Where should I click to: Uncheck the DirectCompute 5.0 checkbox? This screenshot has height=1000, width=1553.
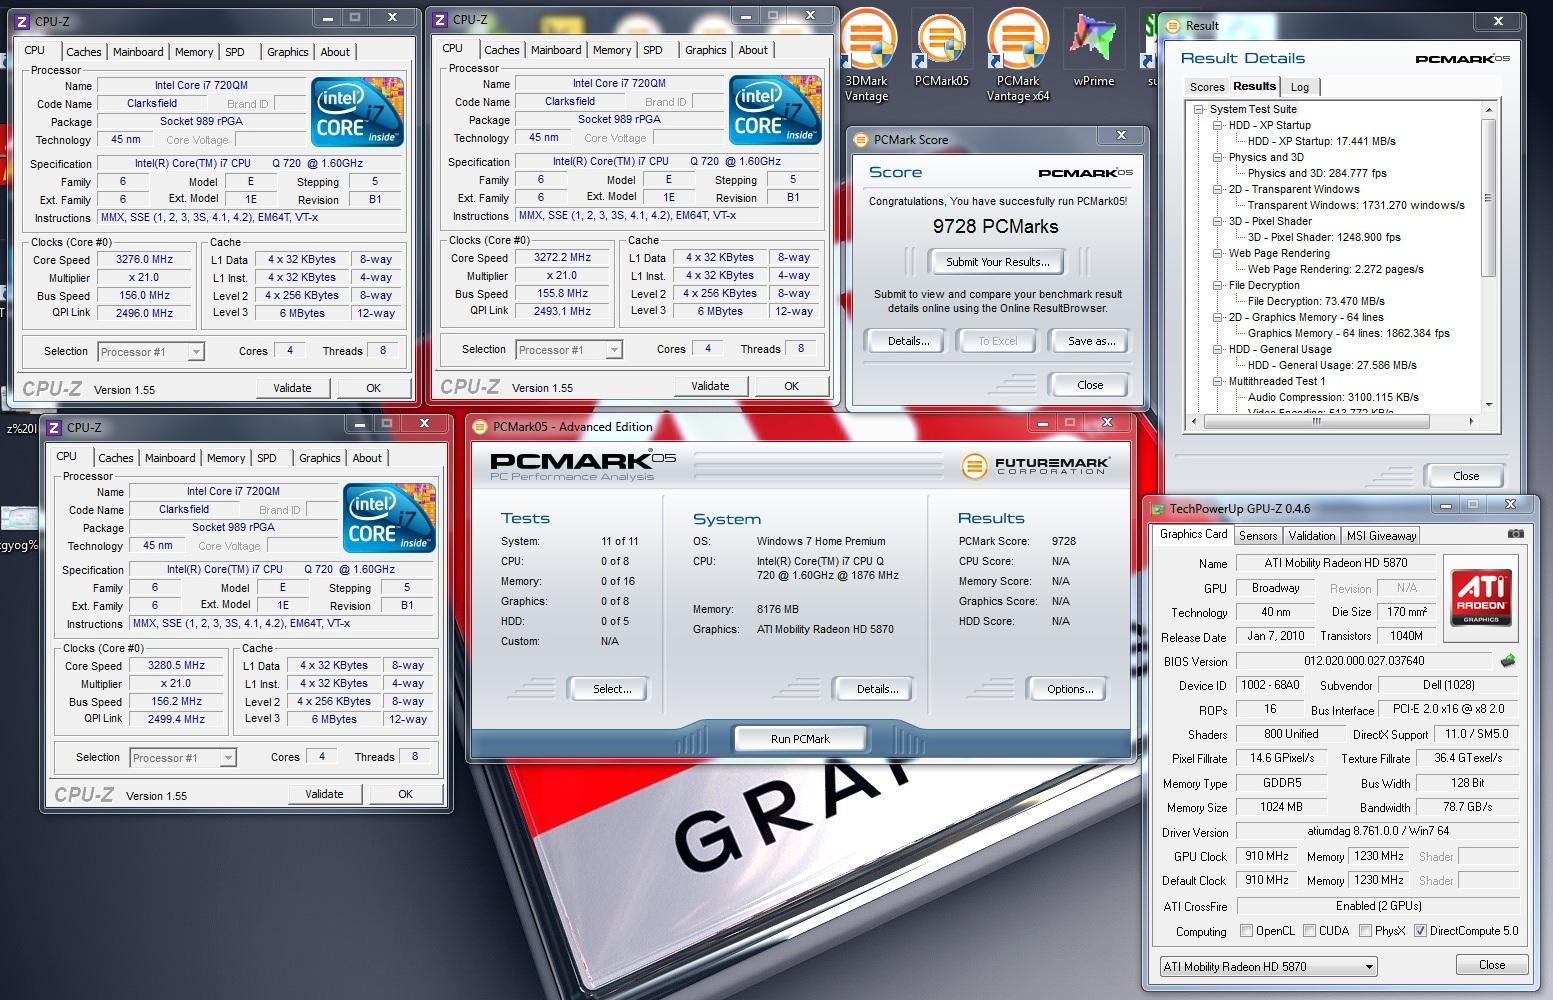pos(1420,931)
